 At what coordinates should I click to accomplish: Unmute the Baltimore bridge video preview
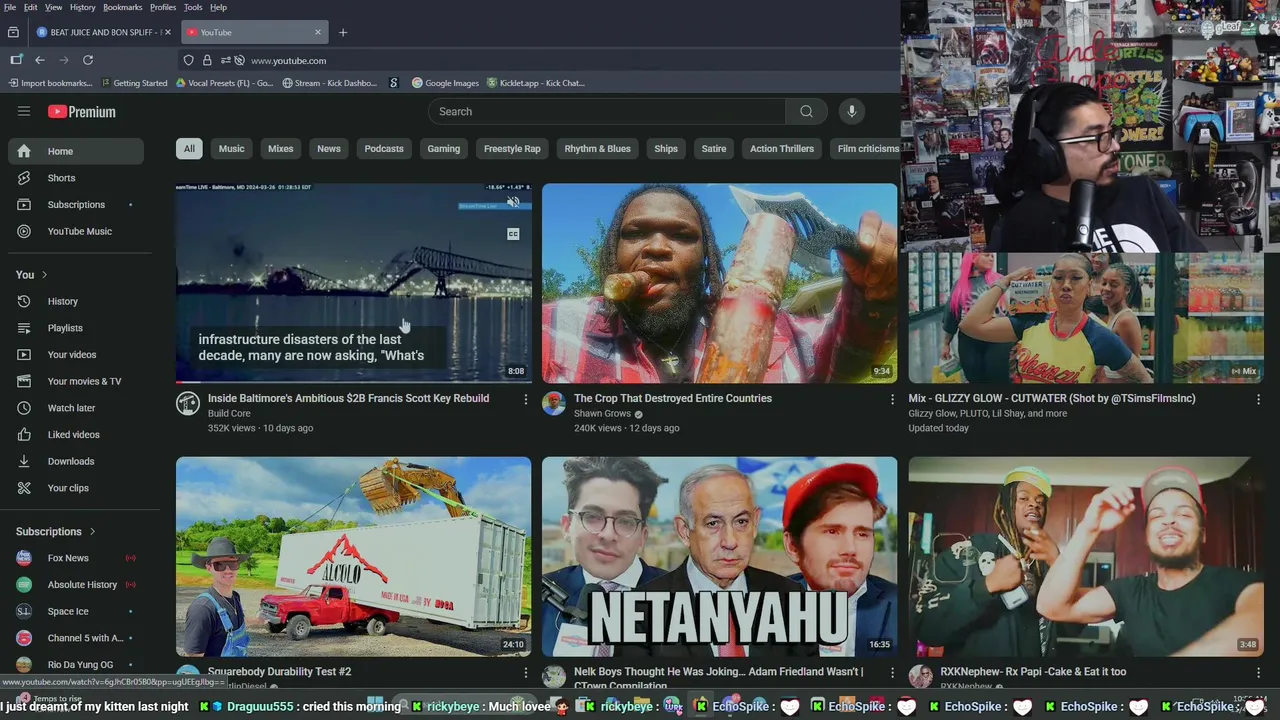(x=513, y=202)
